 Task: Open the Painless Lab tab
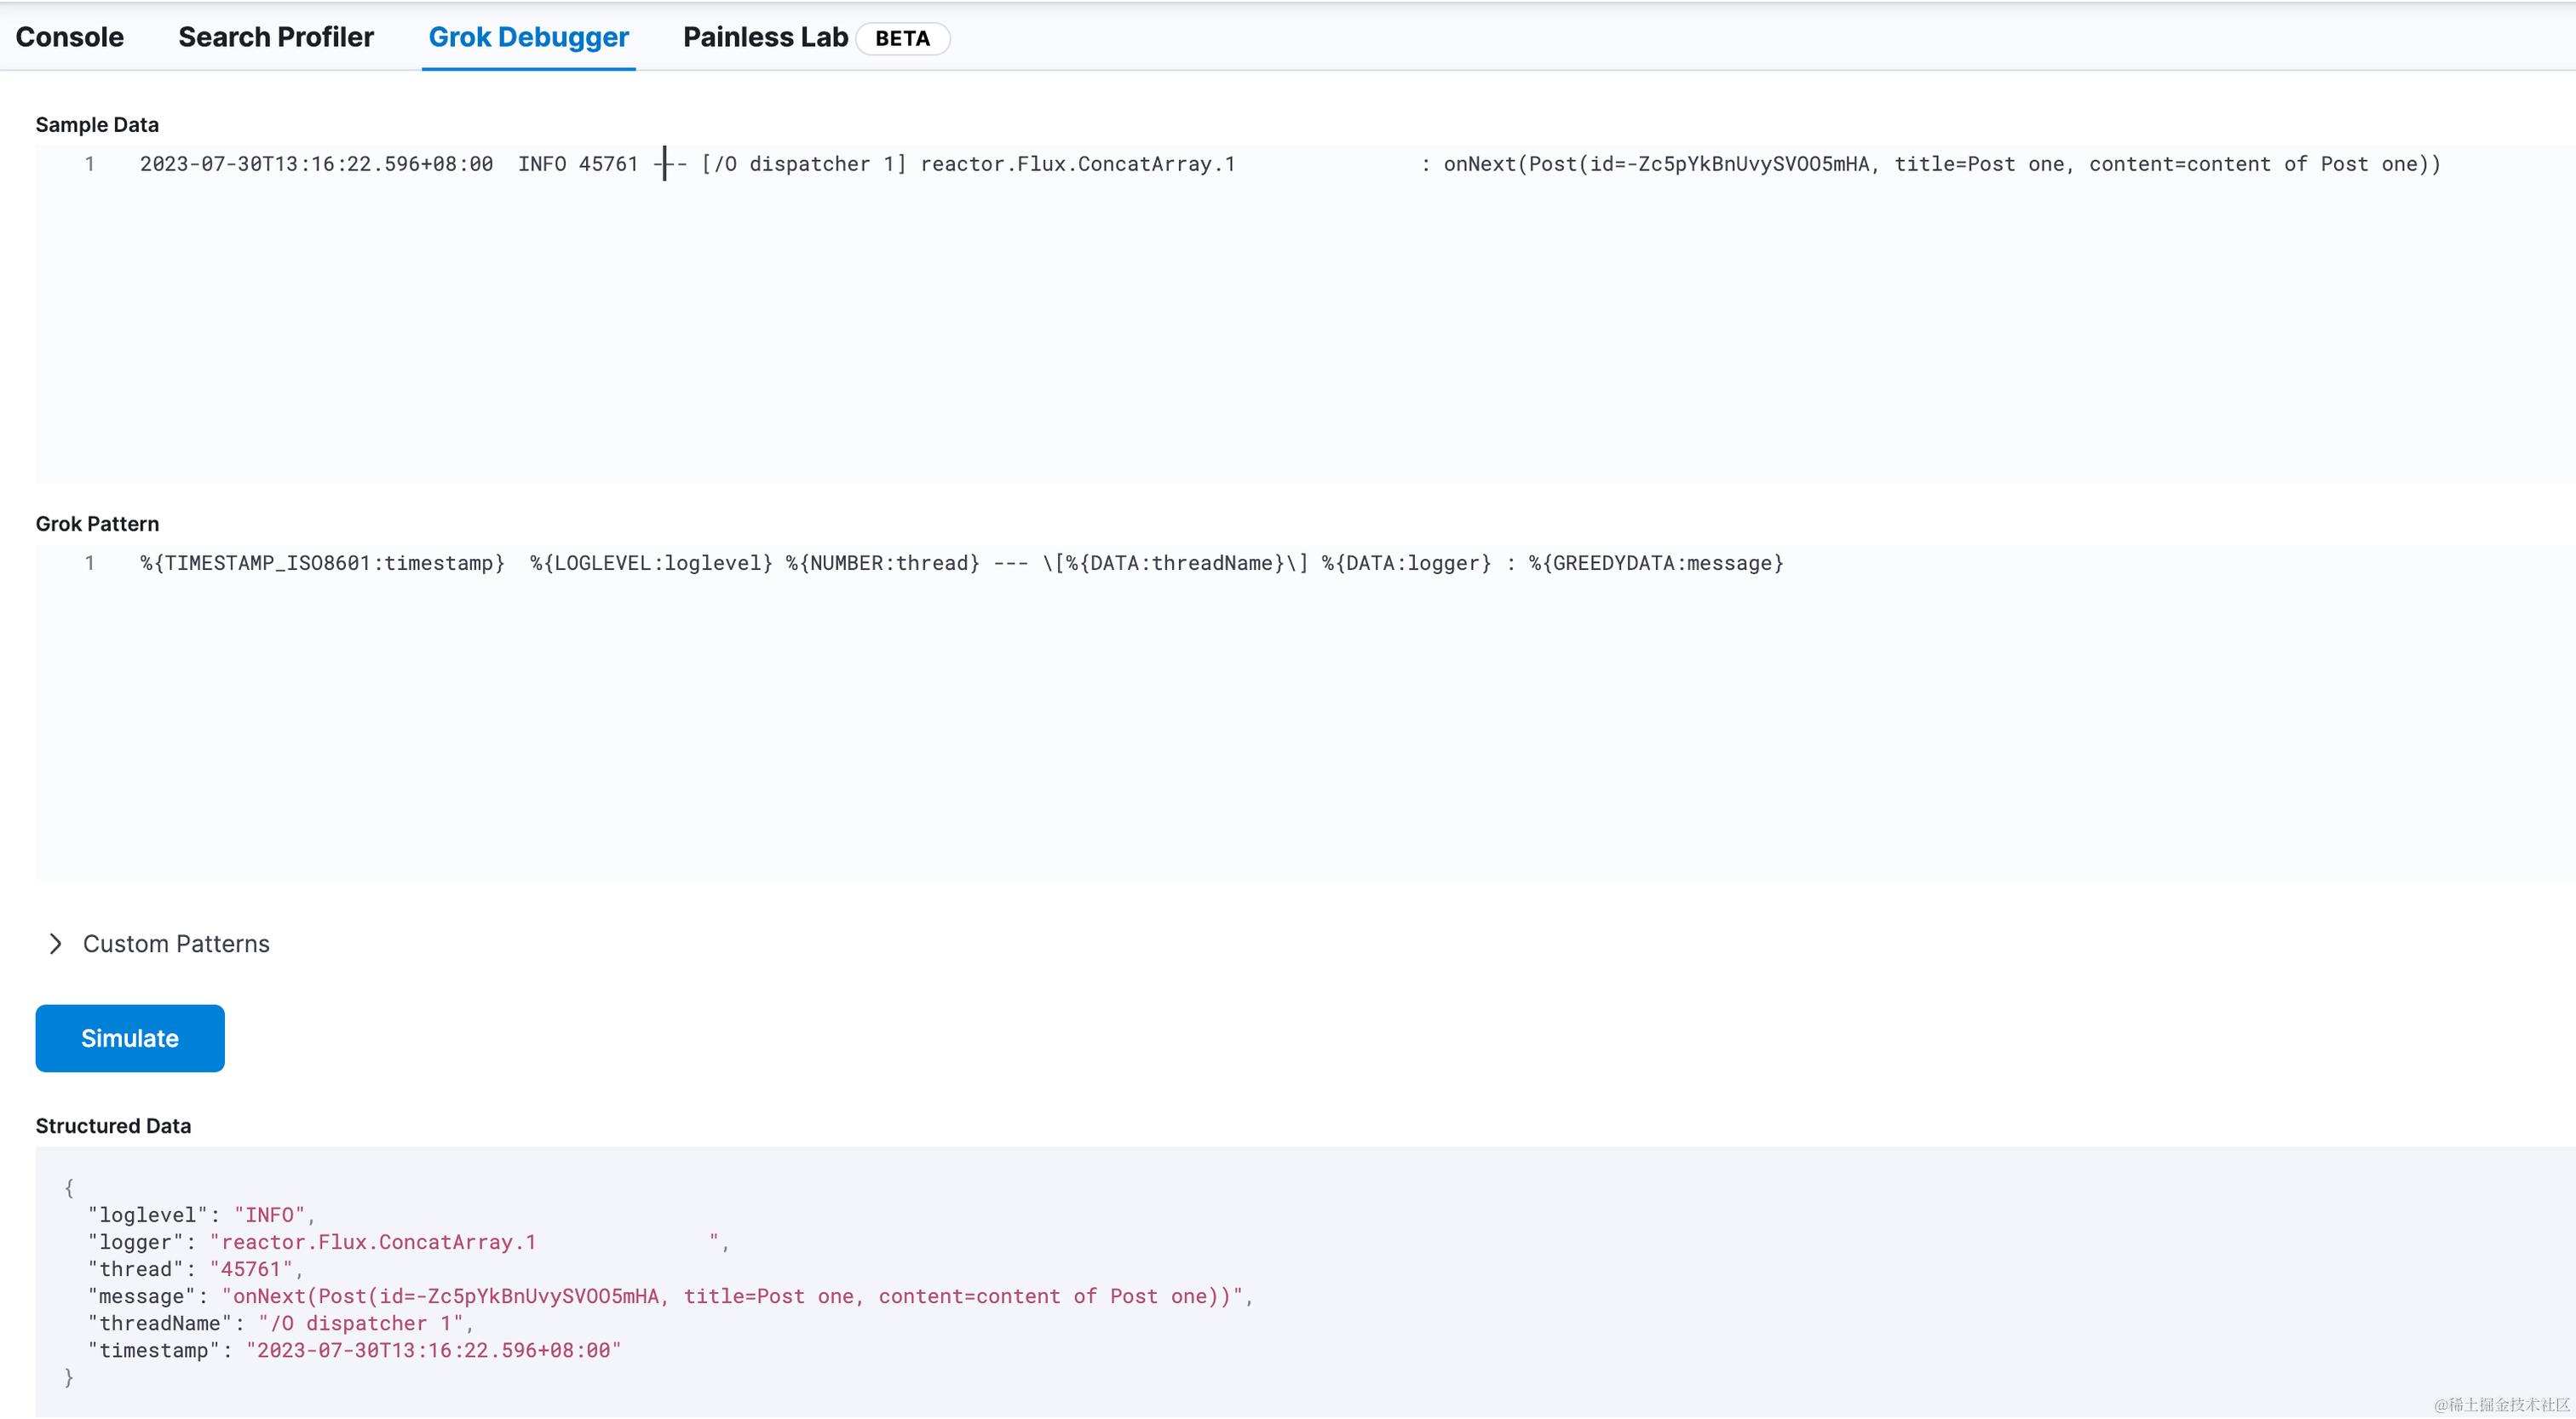pyautogui.click(x=765, y=38)
